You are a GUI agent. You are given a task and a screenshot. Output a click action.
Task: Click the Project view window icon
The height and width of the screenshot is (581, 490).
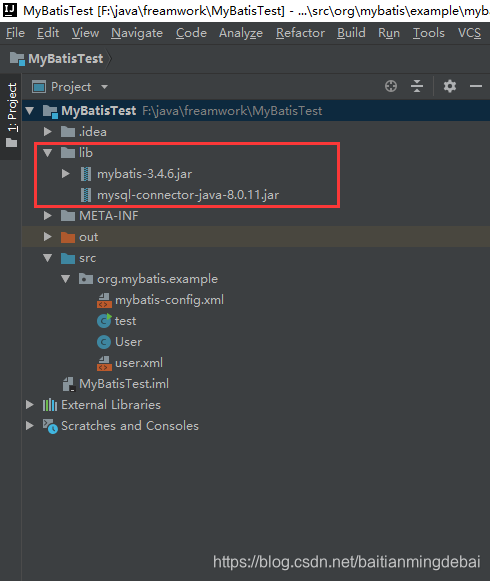coord(39,87)
